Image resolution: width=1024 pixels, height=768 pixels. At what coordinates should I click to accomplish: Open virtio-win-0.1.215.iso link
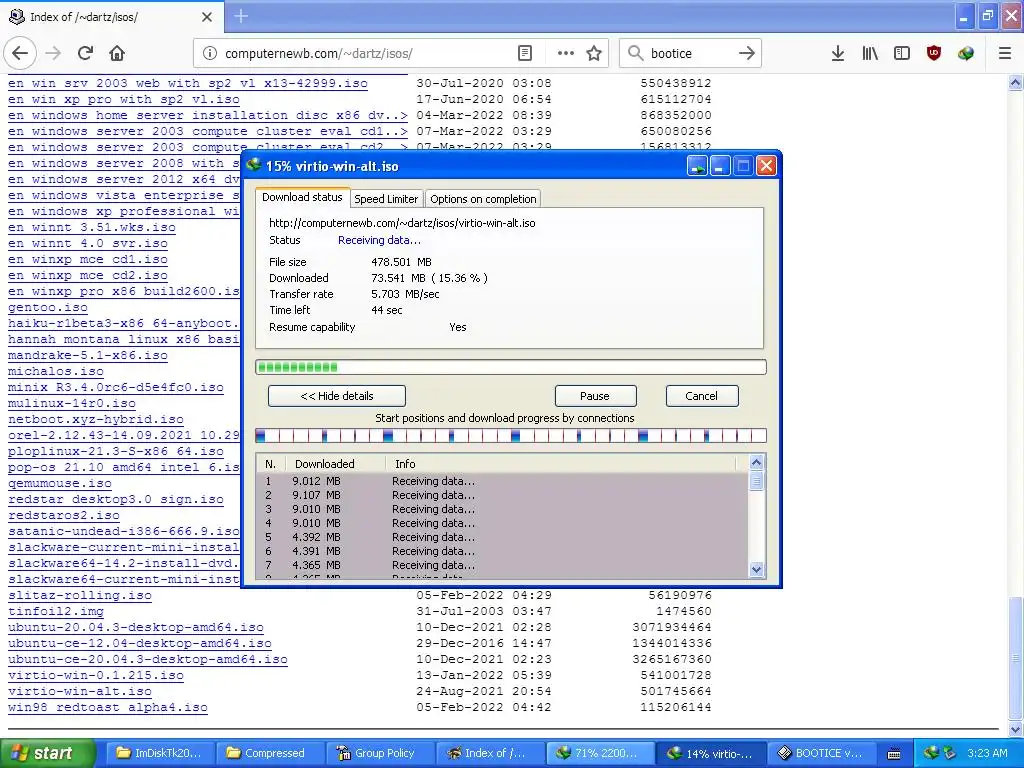pyautogui.click(x=96, y=675)
